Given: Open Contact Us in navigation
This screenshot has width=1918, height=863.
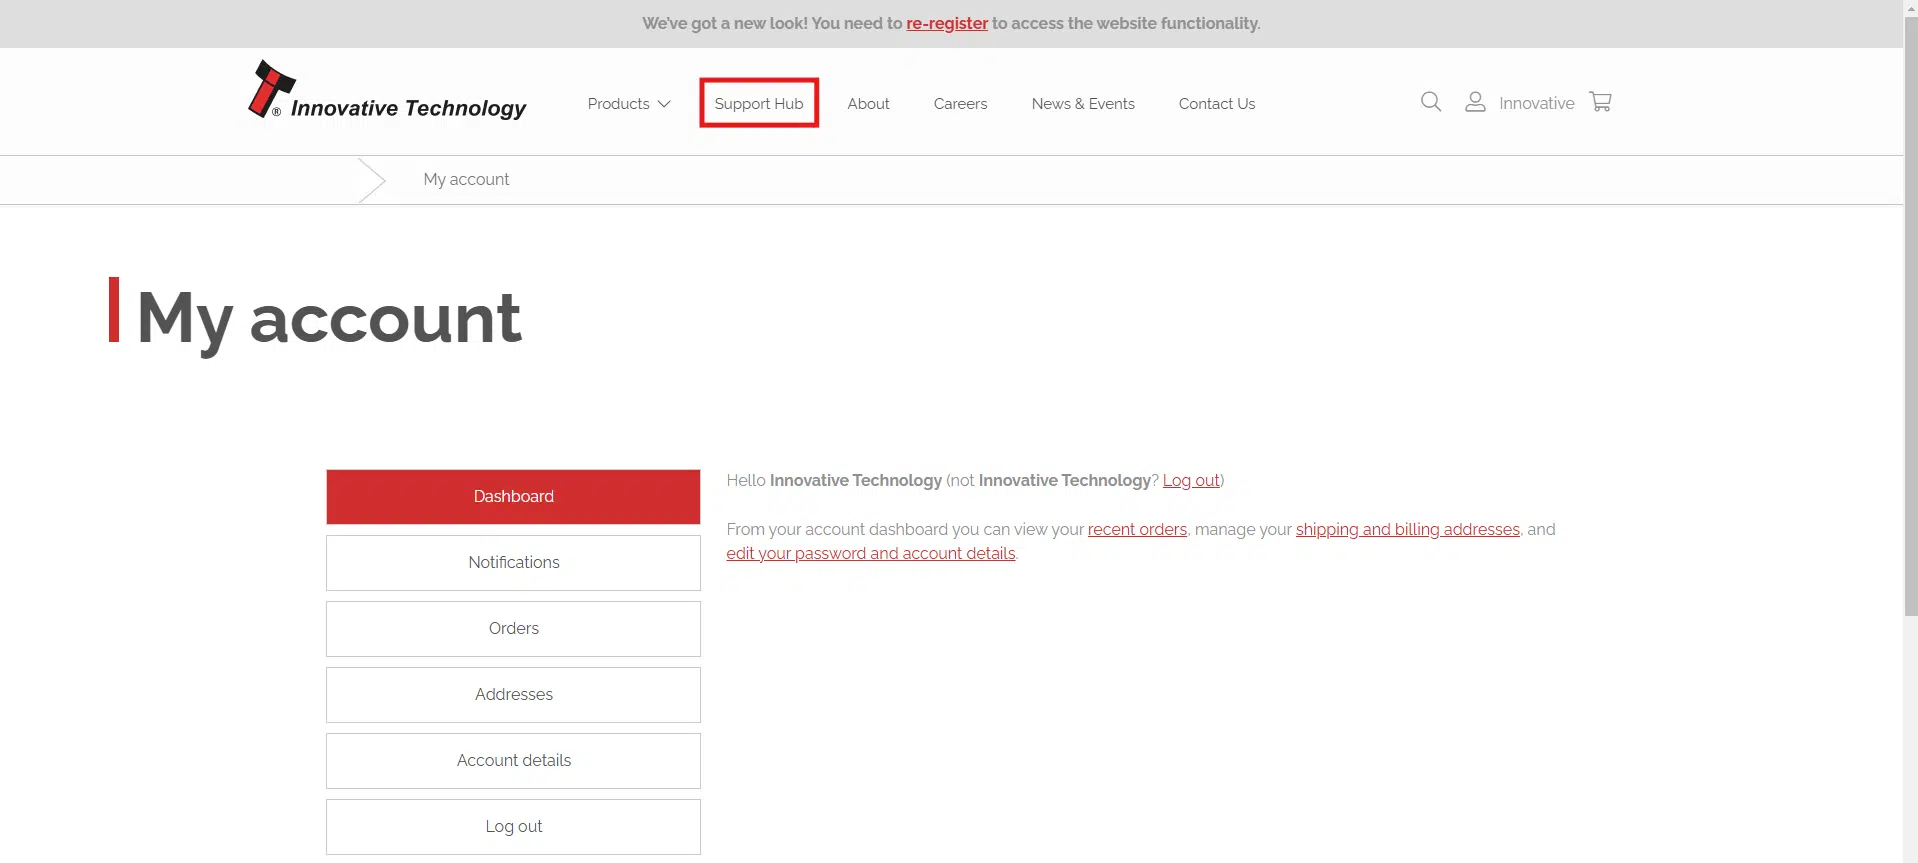Looking at the screenshot, I should 1216,104.
